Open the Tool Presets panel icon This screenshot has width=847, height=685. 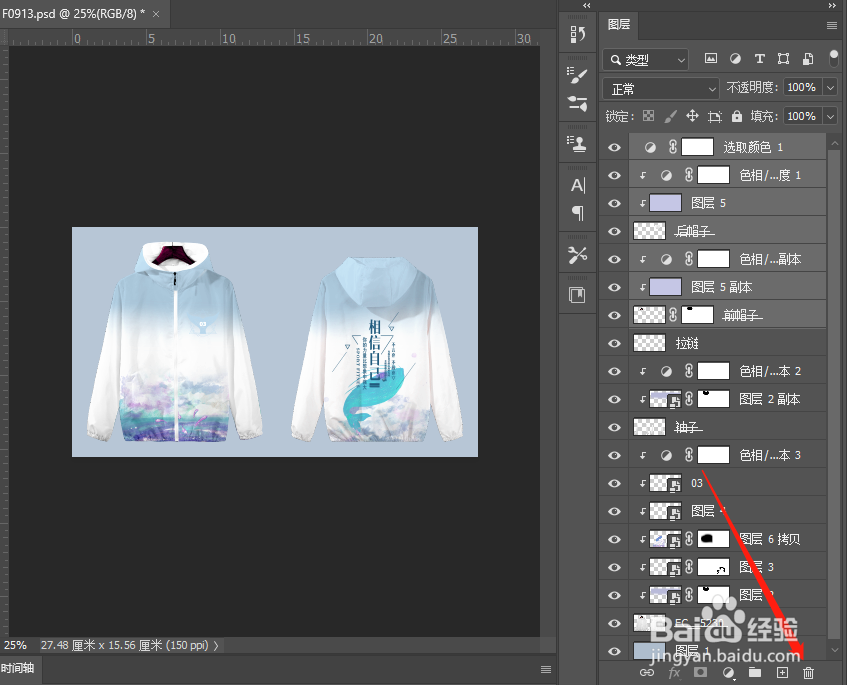[x=577, y=254]
